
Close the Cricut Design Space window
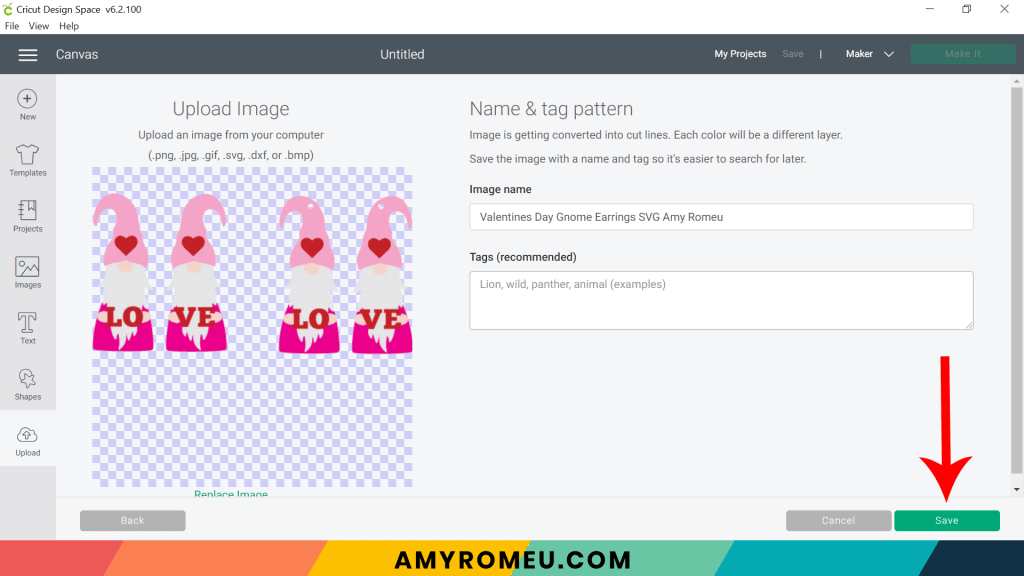(x=1004, y=9)
